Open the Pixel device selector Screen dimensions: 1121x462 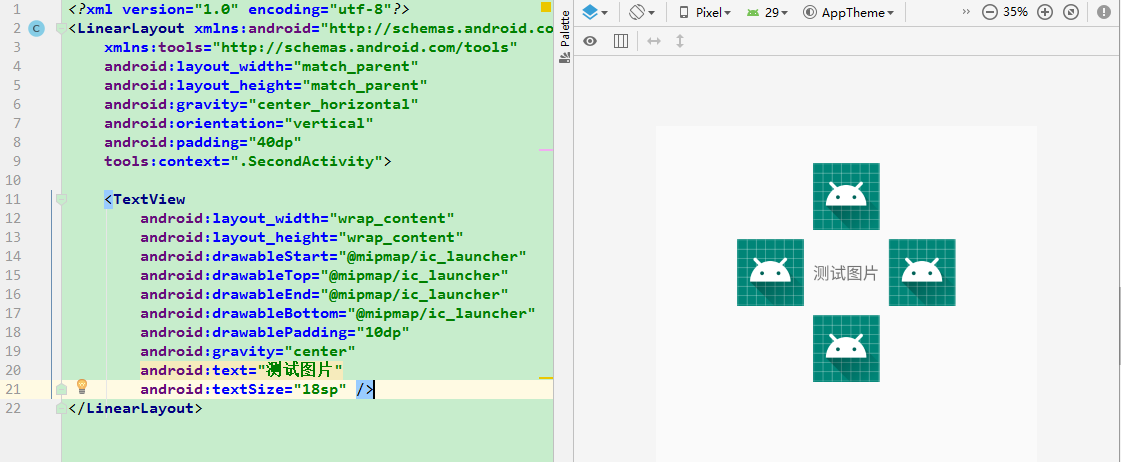(704, 12)
